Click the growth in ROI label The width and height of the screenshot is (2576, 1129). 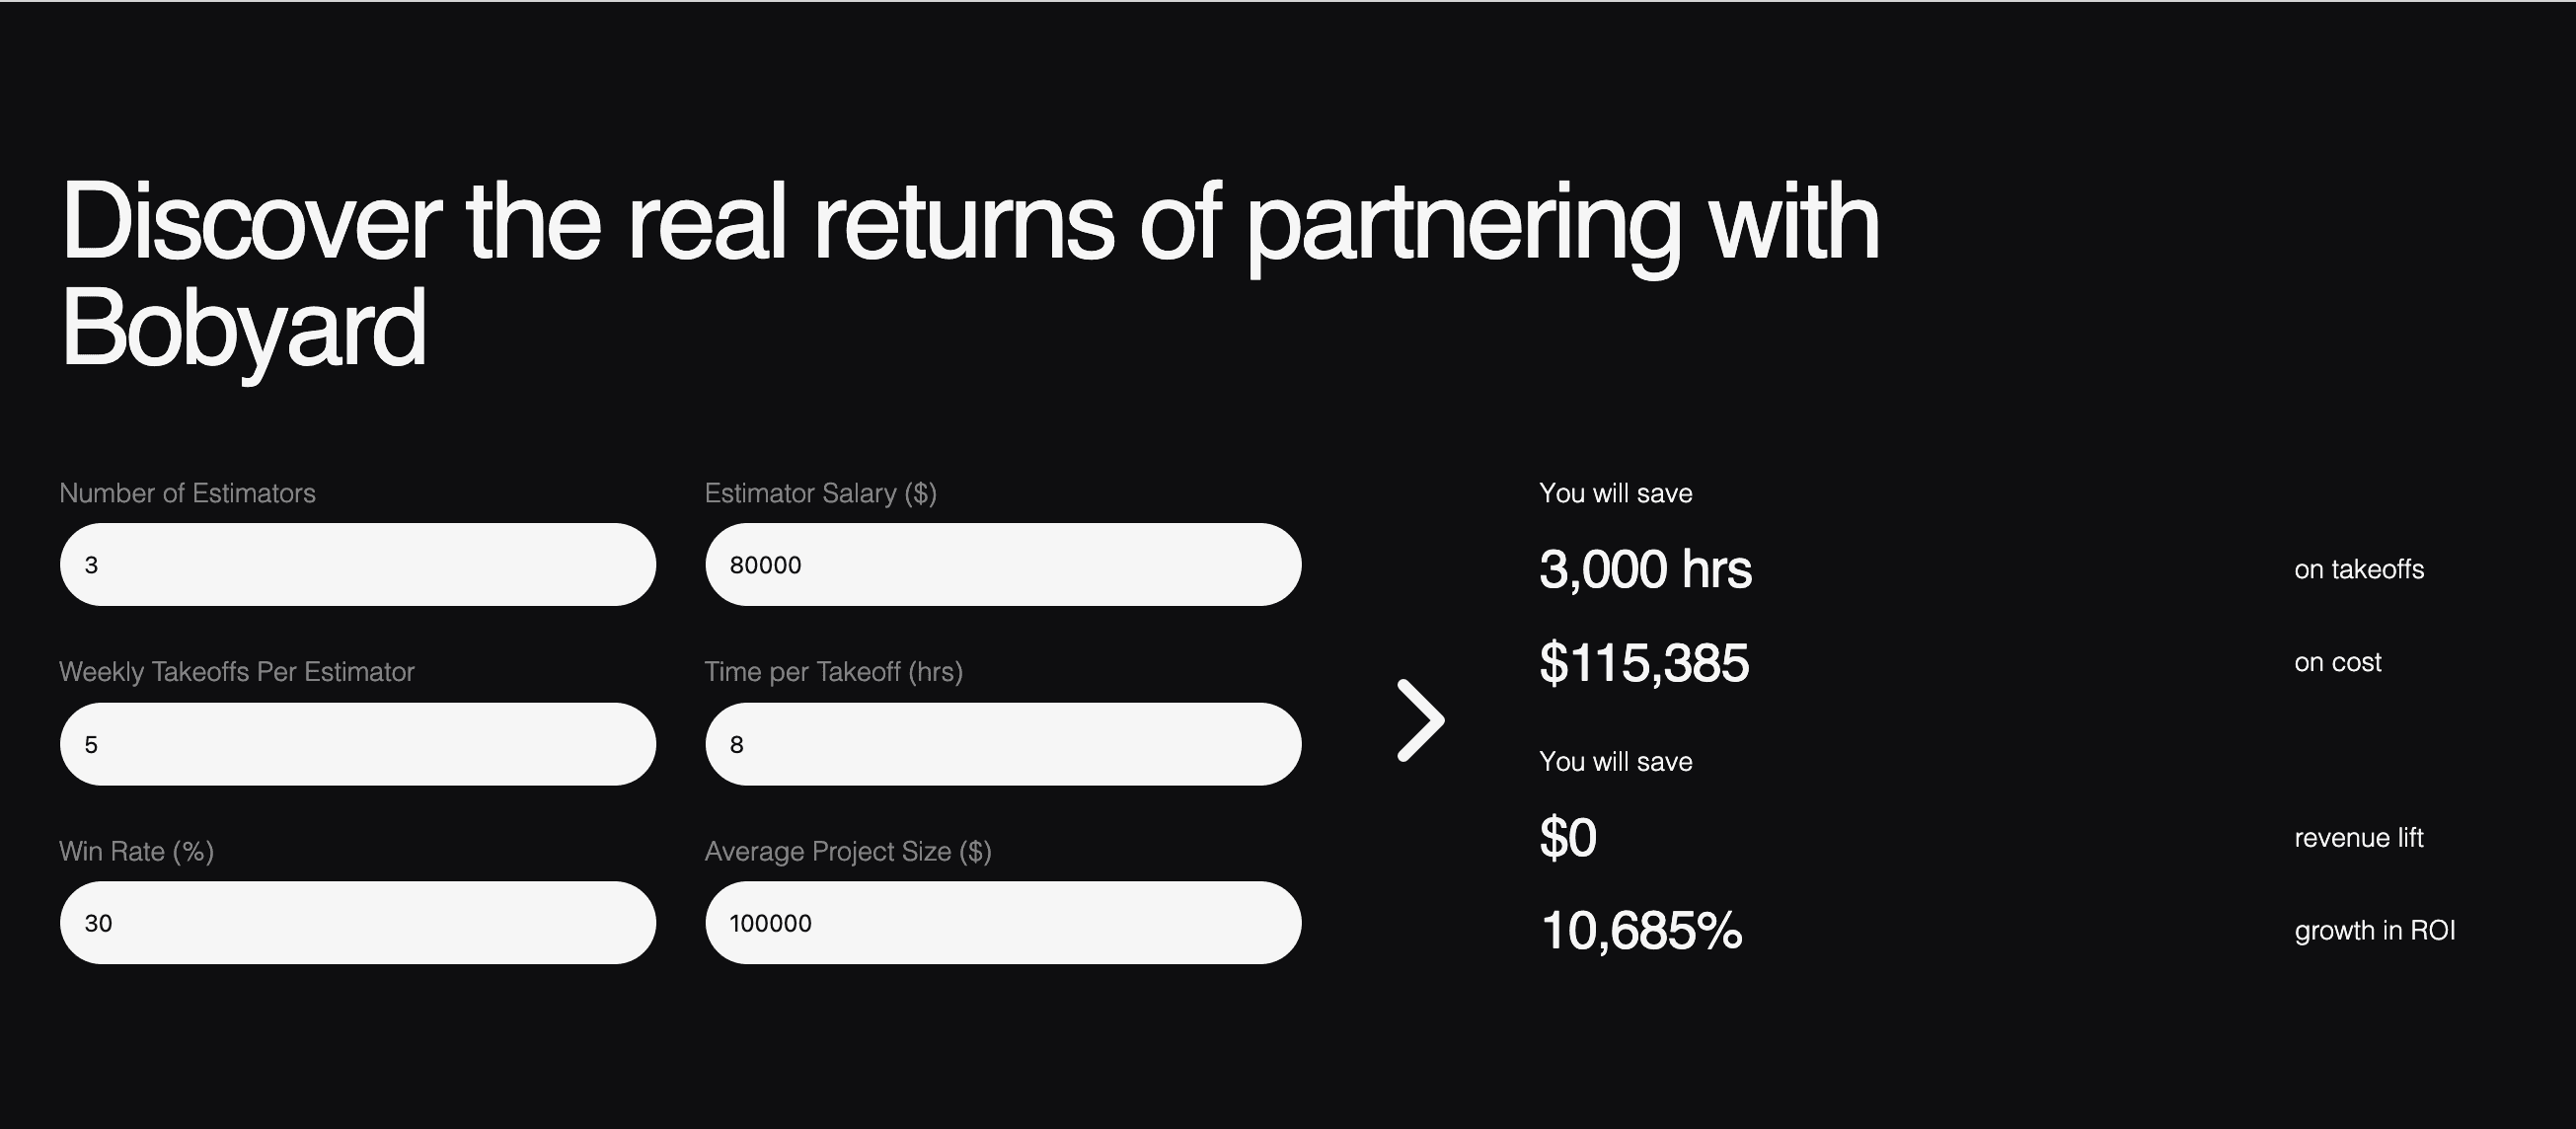point(2374,930)
